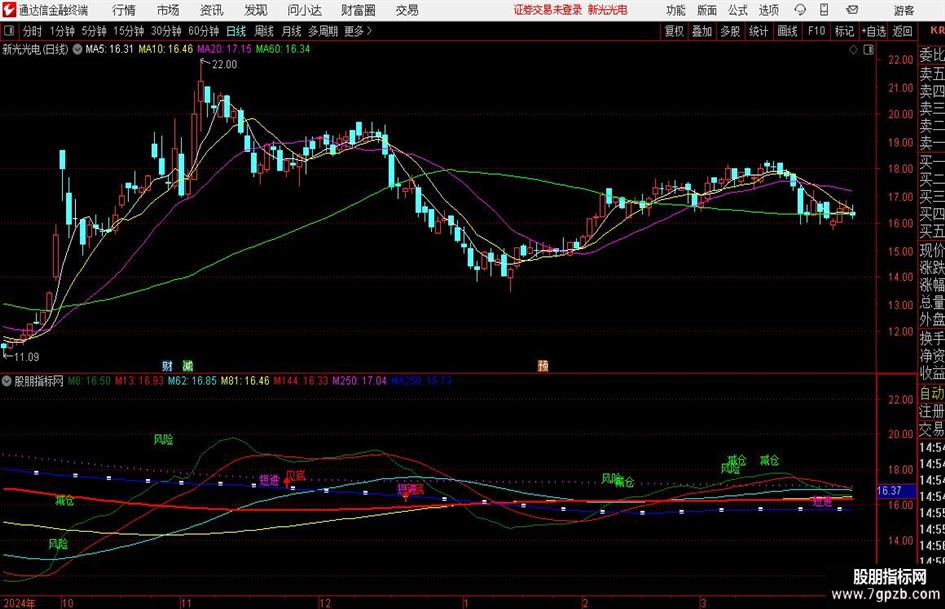Click the 返回 button
945x609 pixels.
(902, 31)
